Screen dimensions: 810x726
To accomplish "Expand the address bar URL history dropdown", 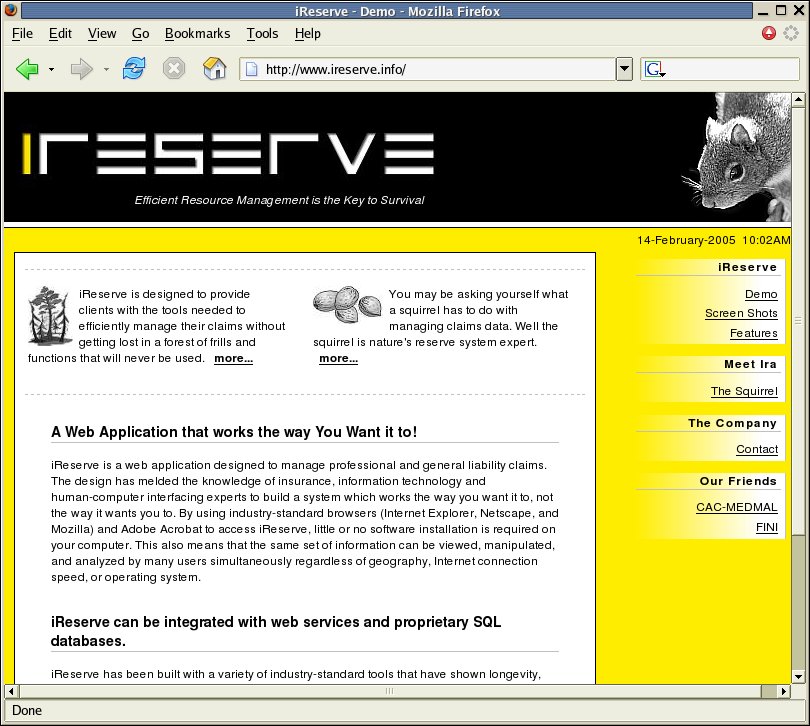I will click(625, 69).
